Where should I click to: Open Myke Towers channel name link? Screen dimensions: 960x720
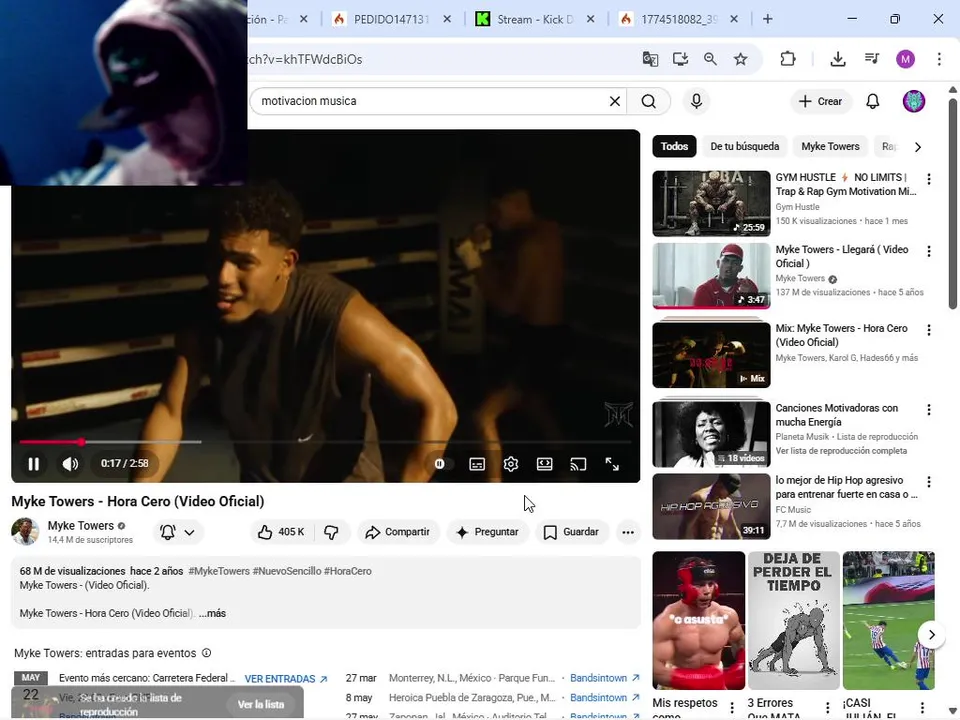coord(81,525)
